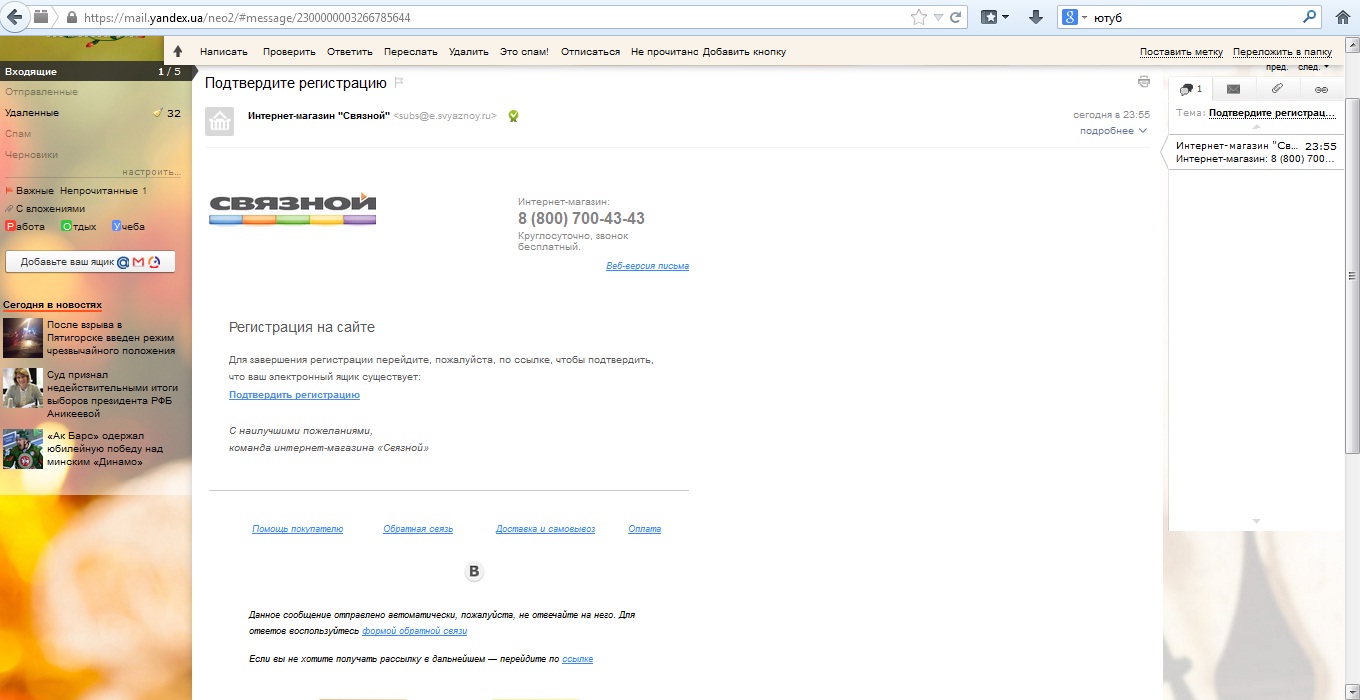Click Добавить кнопку in the toolbar

tap(744, 51)
